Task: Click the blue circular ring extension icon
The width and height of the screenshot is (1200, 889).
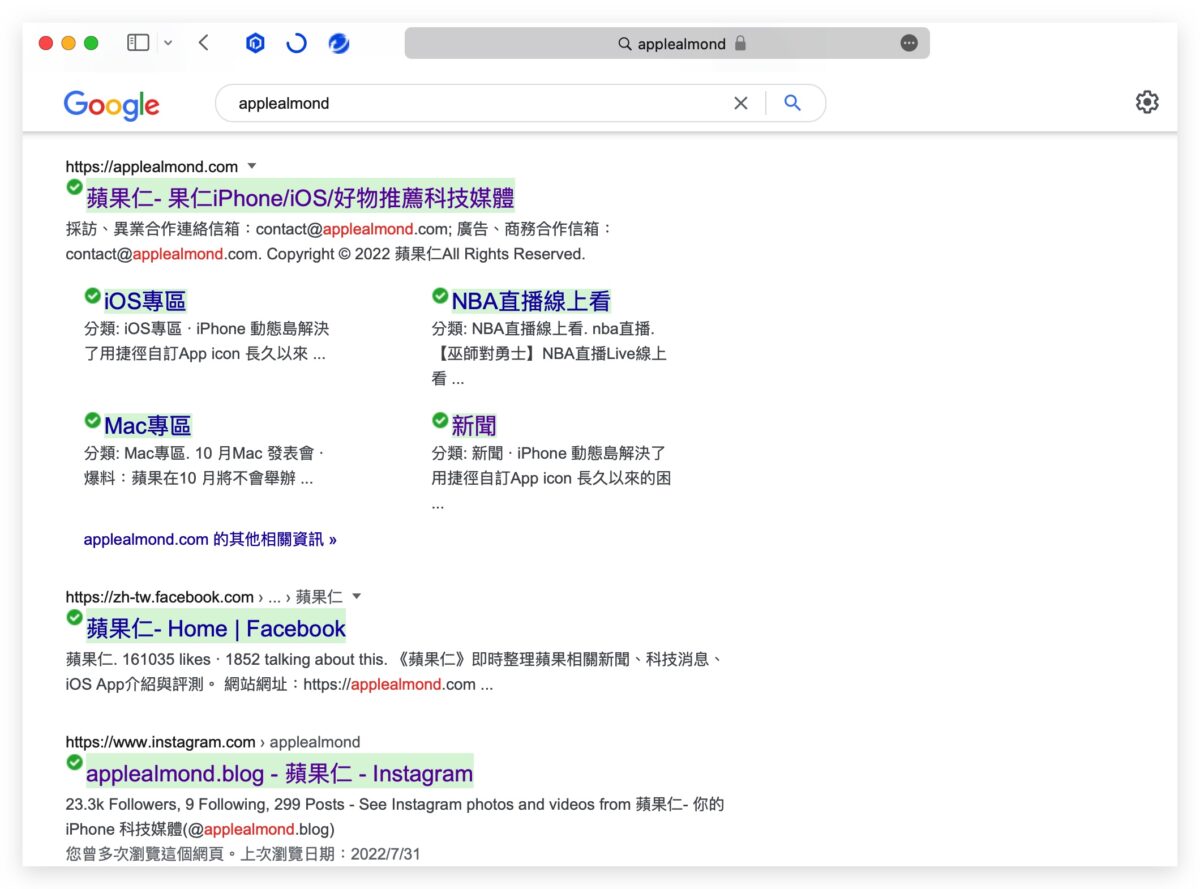Action: click(296, 43)
